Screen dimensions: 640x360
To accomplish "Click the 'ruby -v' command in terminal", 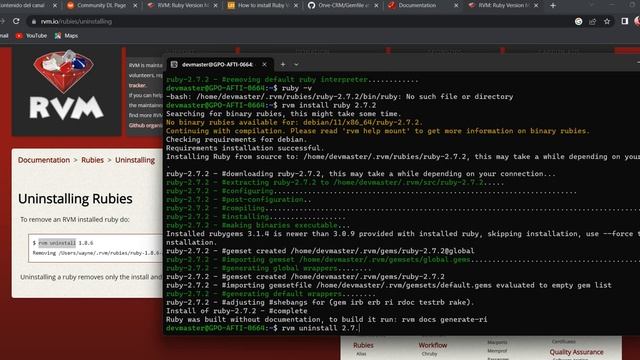I will point(297,88).
